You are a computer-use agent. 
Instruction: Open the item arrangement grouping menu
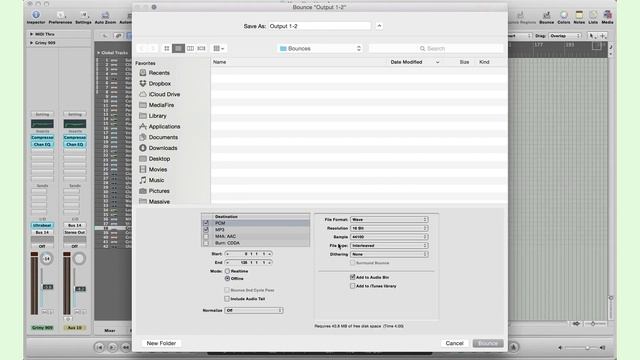[x=219, y=49]
